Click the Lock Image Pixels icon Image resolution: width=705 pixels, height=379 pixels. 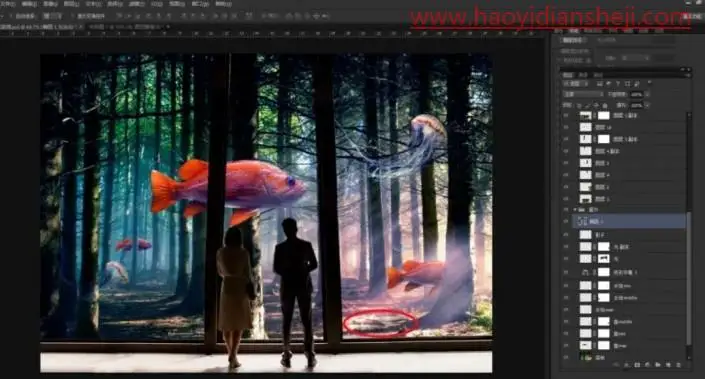587,106
